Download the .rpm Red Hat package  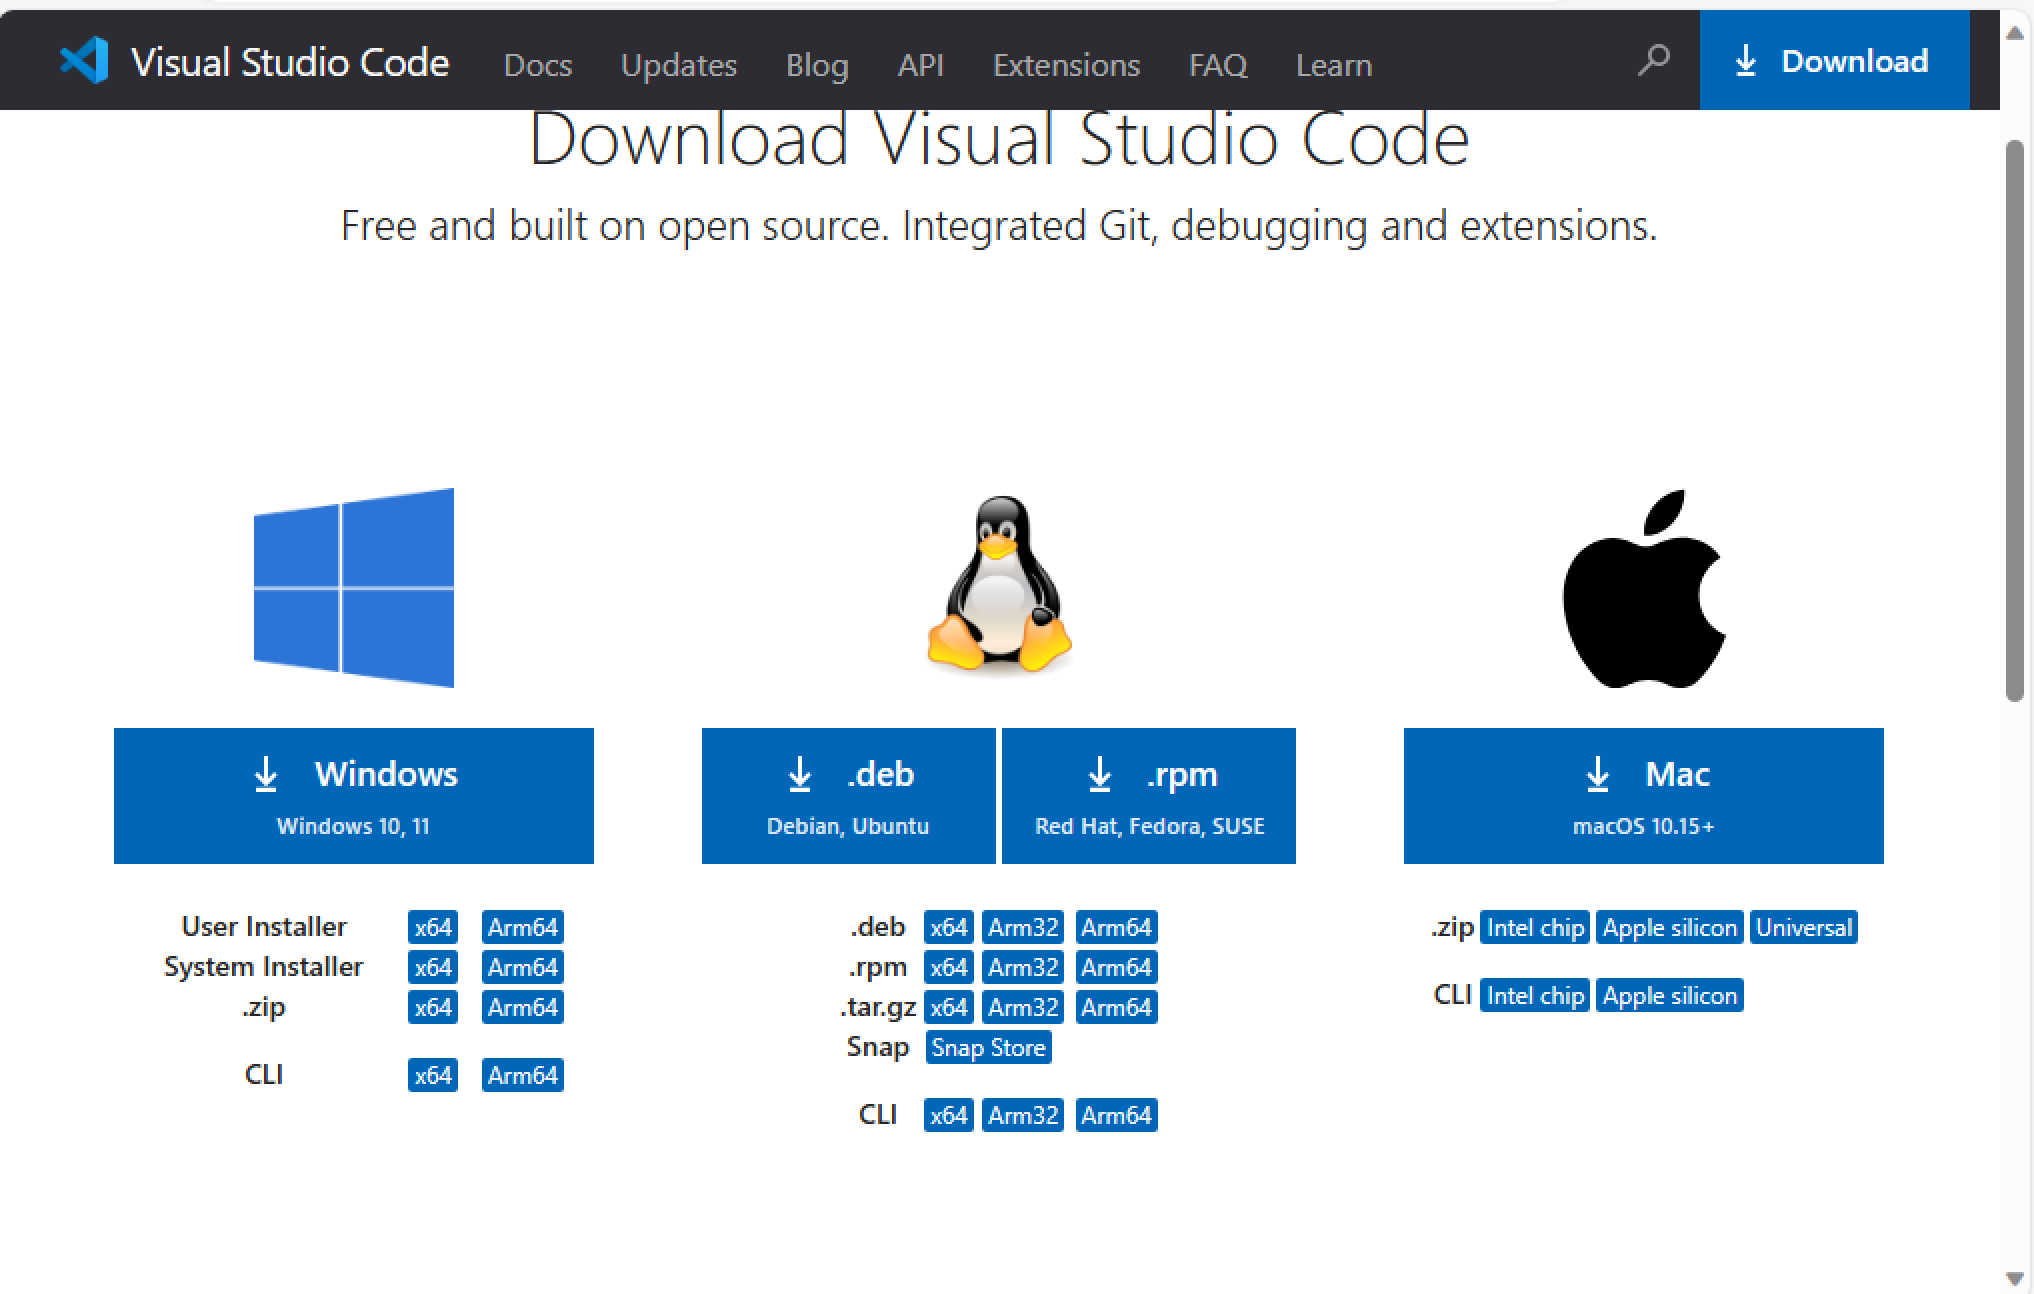pyautogui.click(x=1149, y=796)
